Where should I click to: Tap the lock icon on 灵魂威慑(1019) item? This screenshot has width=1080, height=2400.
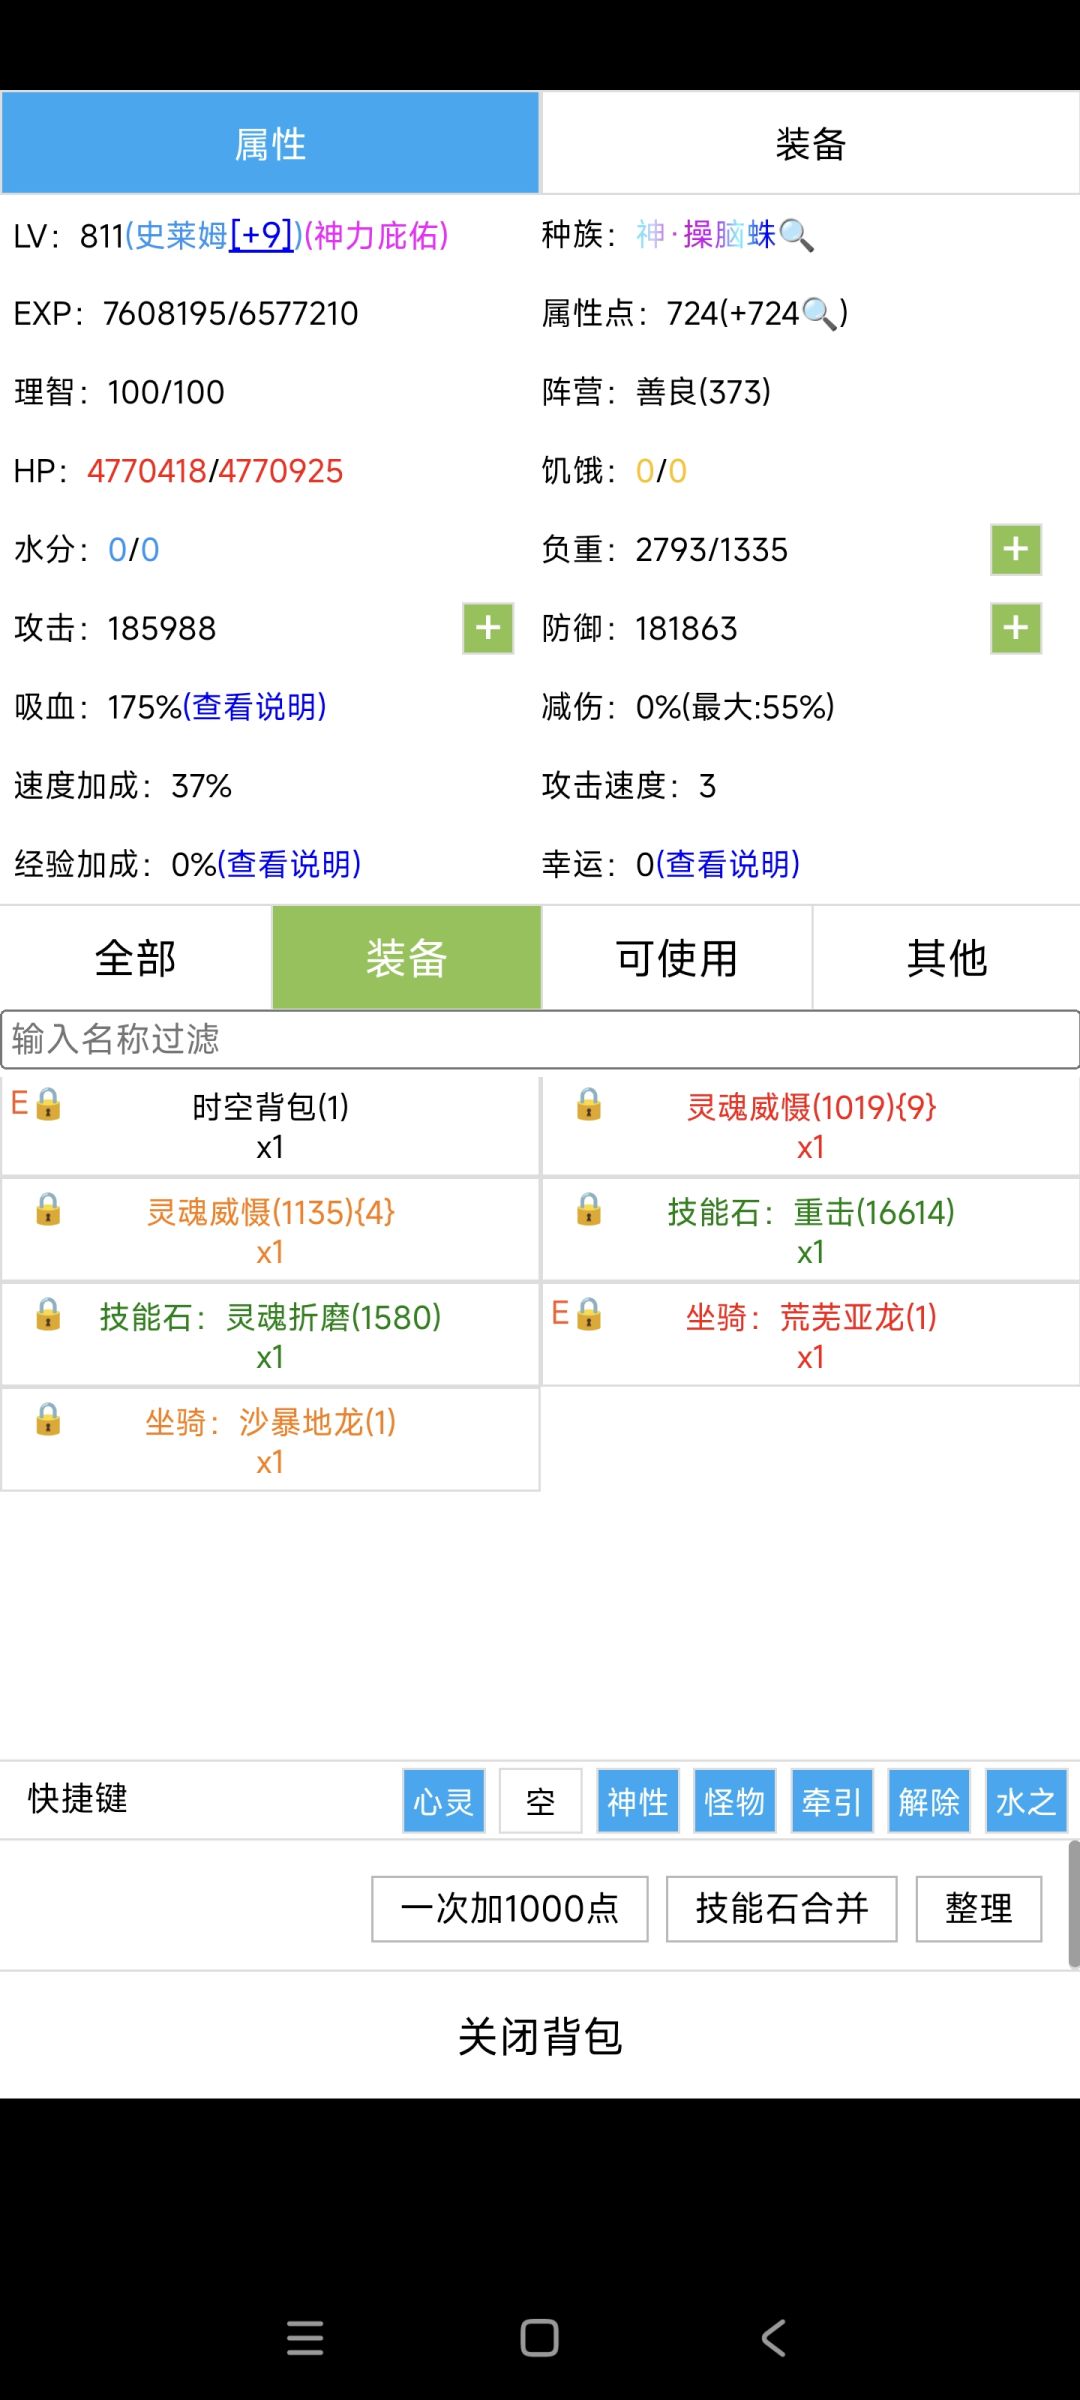pos(589,1104)
